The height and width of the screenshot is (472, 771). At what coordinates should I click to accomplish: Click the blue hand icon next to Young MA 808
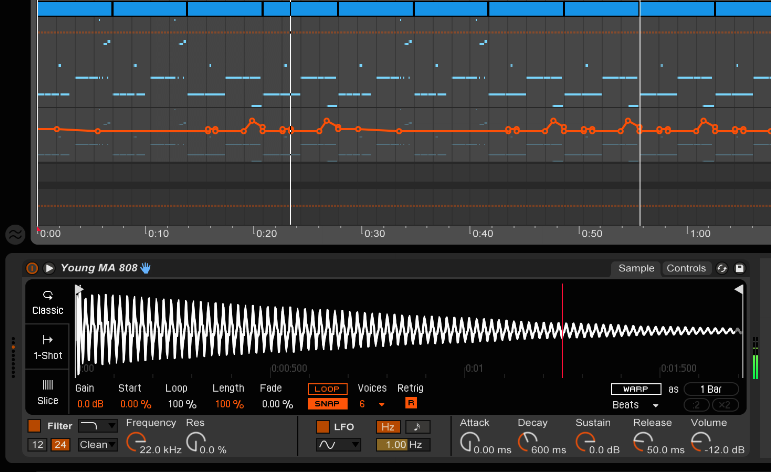146,268
